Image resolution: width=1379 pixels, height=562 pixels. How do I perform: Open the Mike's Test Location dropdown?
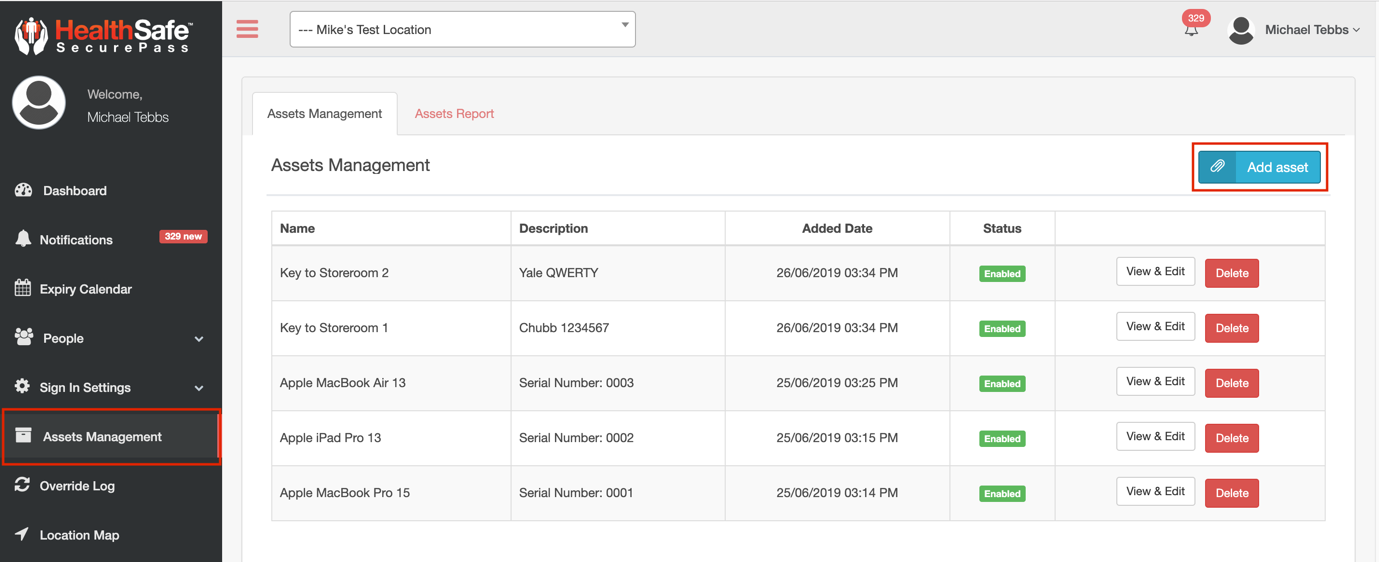(462, 30)
